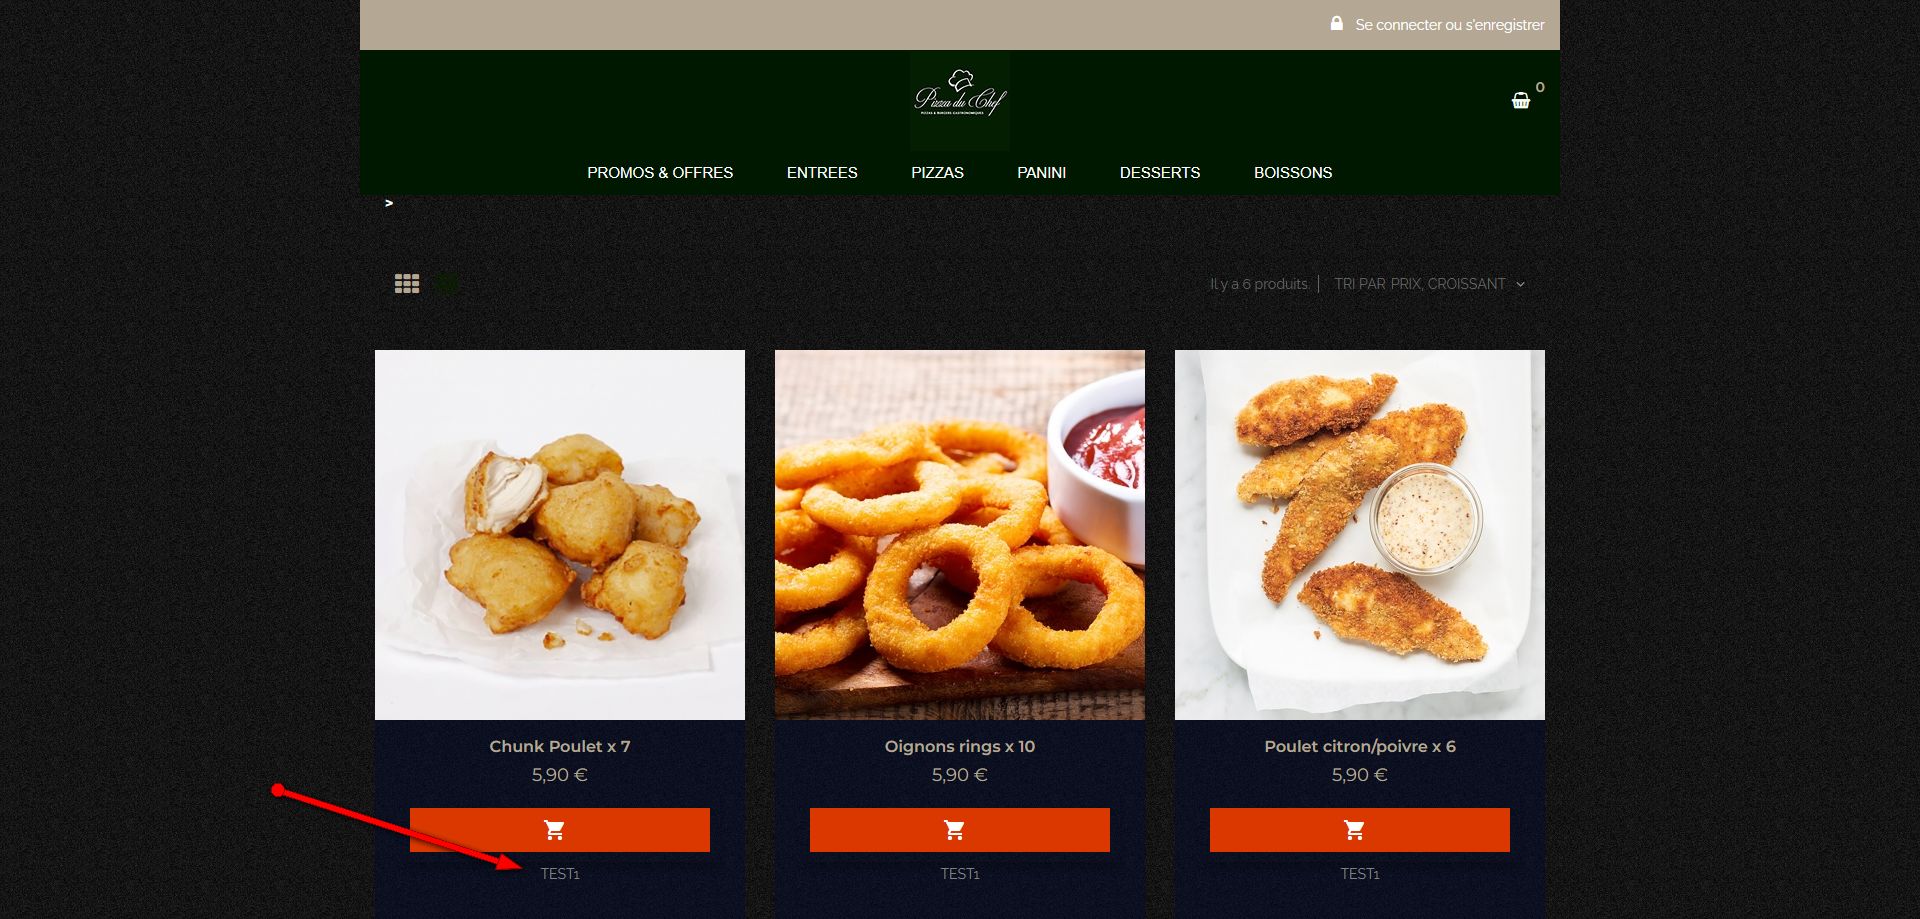
Task: Switch to grid view icon
Action: click(x=407, y=284)
